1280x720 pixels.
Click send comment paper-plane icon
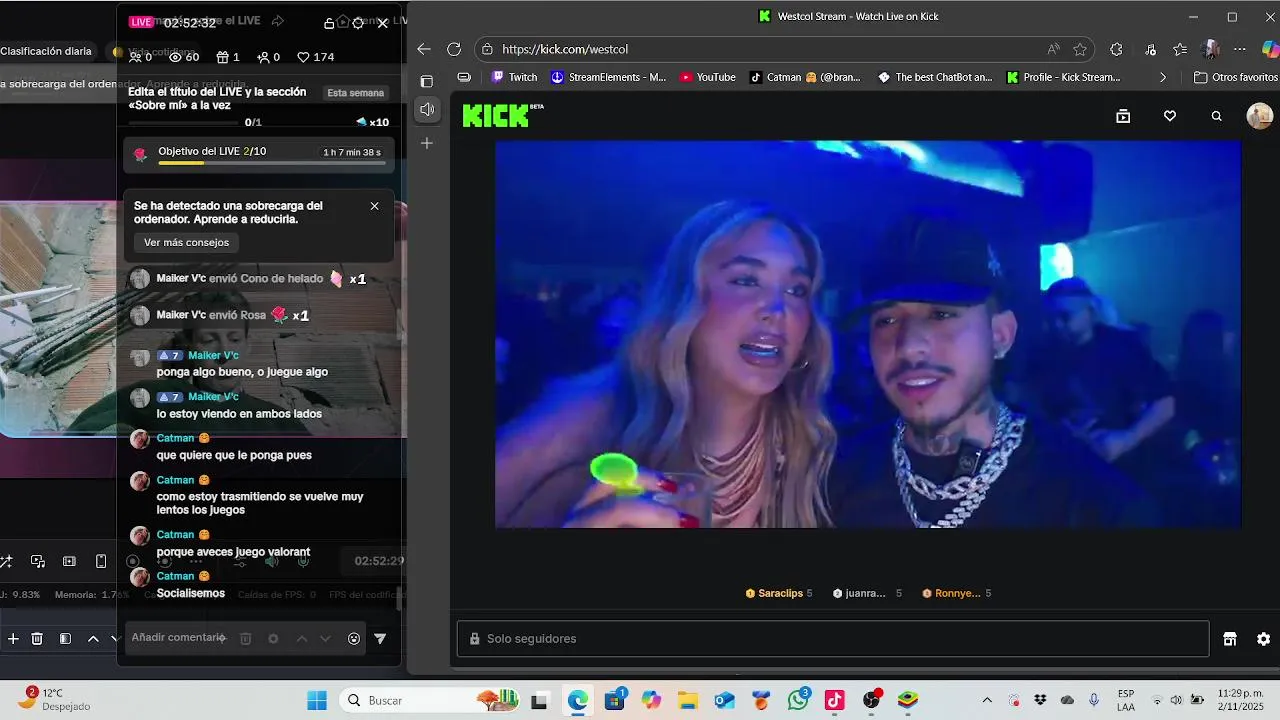click(380, 639)
